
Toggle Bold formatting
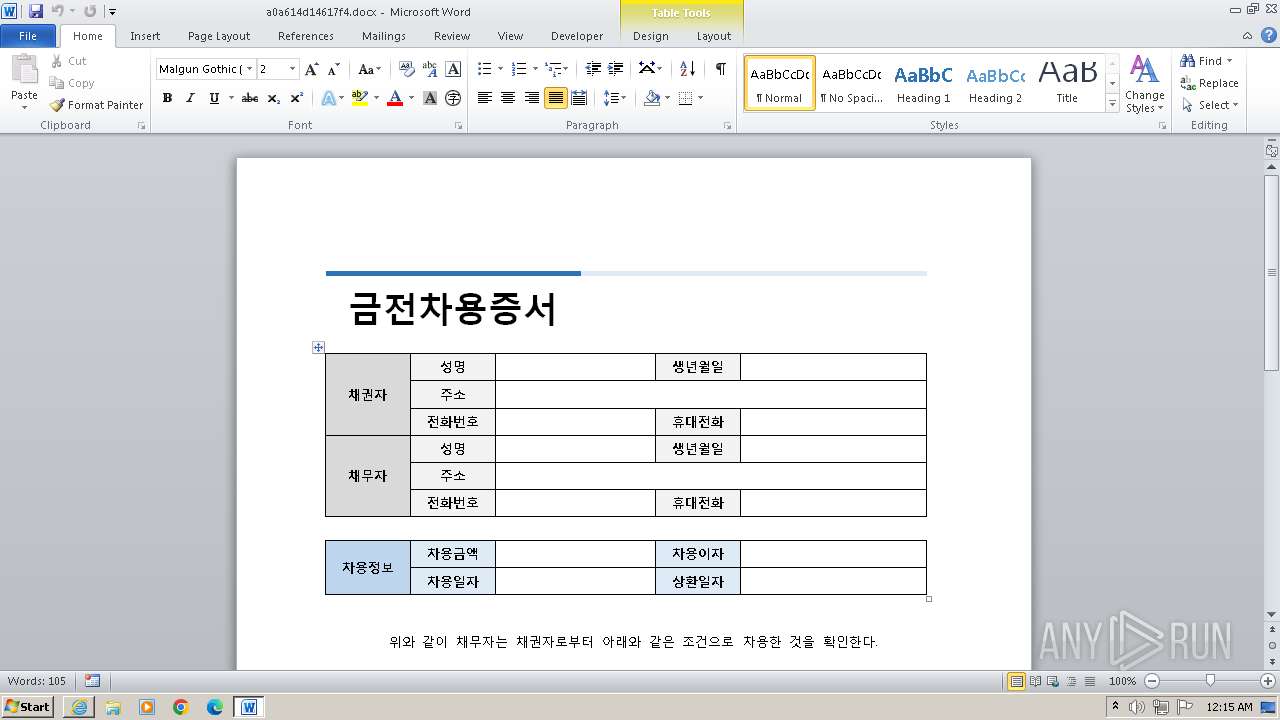(x=167, y=98)
